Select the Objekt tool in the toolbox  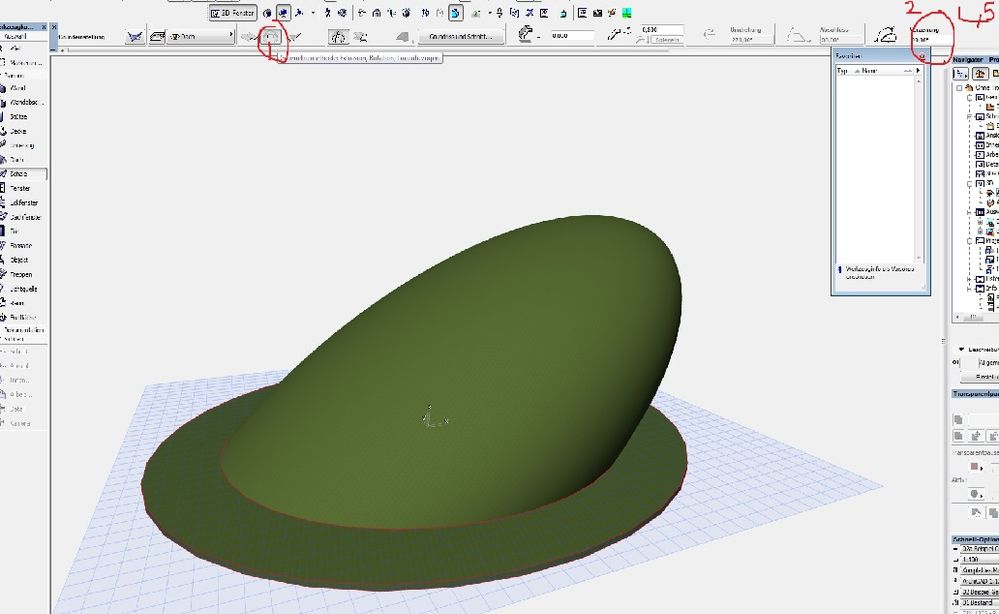(20, 259)
